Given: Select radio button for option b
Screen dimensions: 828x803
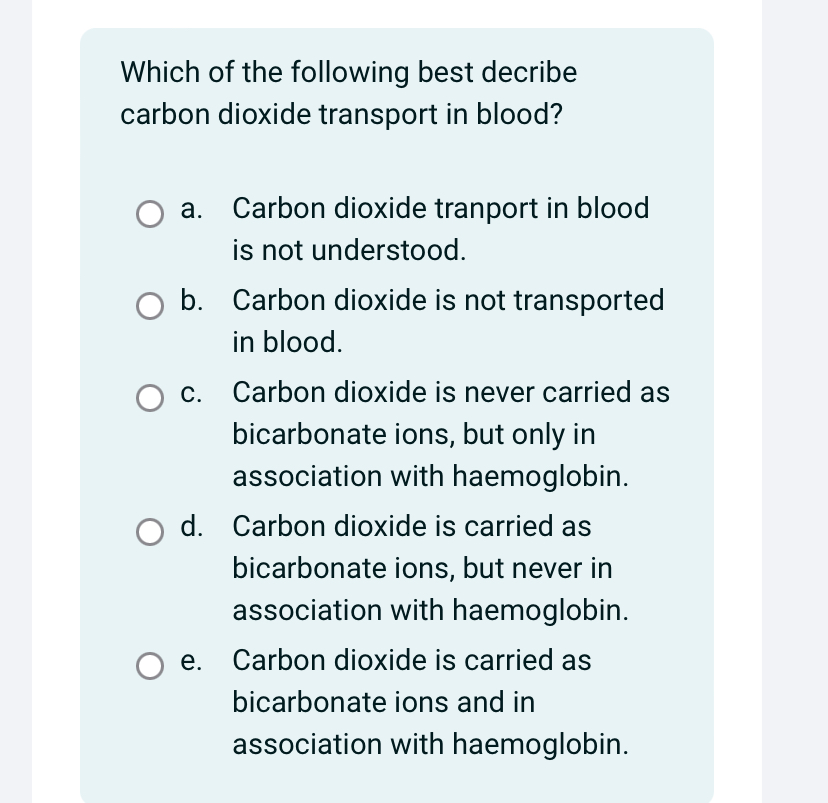Looking at the screenshot, I should [x=150, y=306].
